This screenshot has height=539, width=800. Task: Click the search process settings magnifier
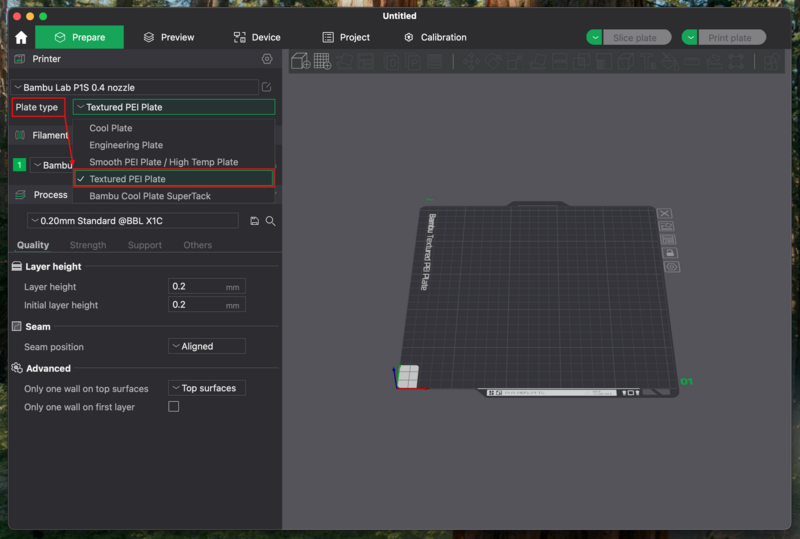270,221
